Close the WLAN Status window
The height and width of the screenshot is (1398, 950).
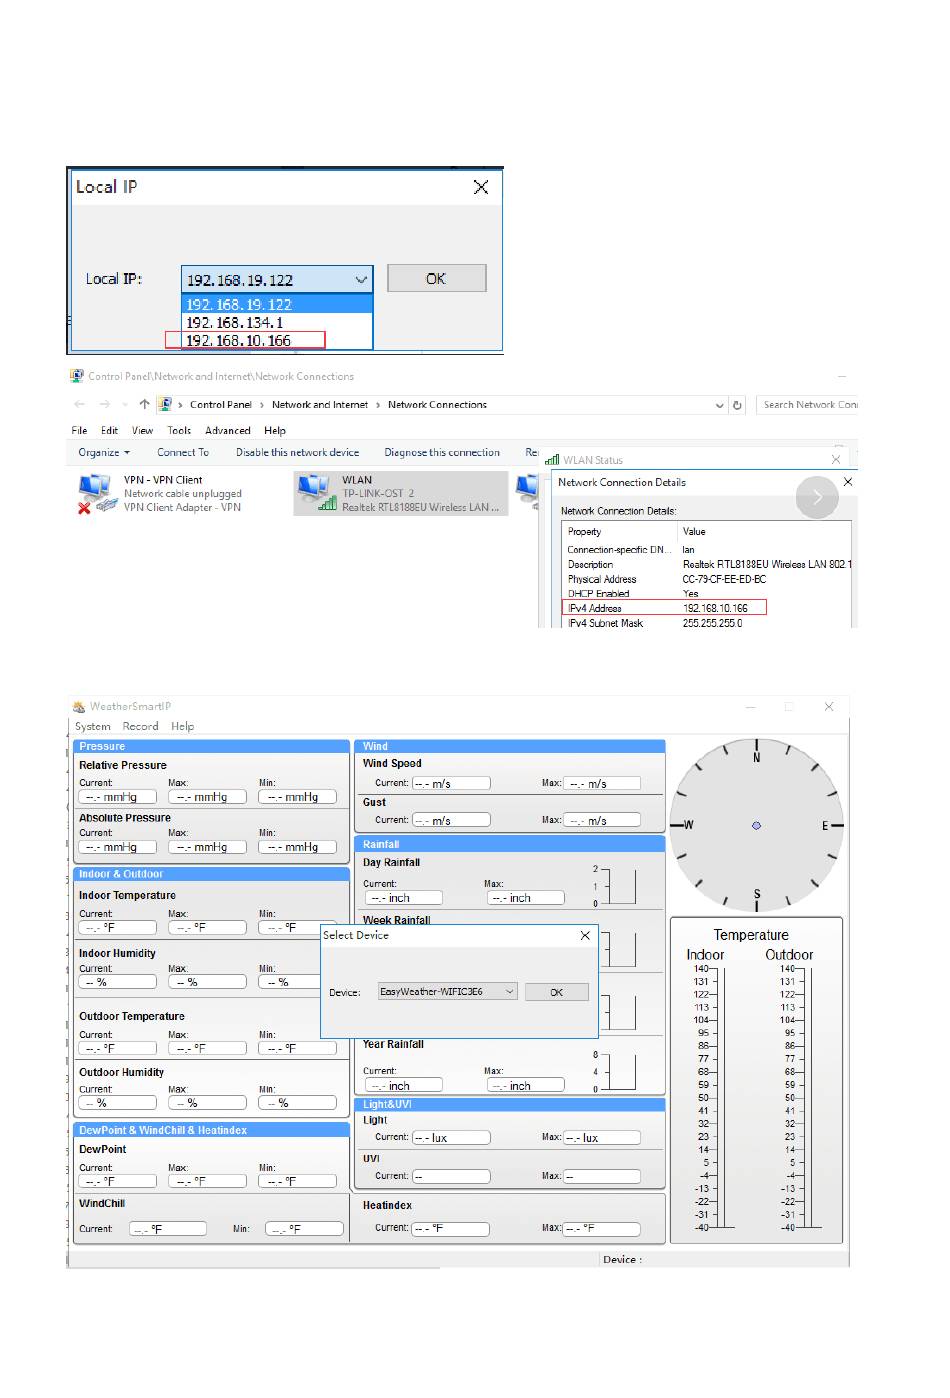click(x=836, y=459)
